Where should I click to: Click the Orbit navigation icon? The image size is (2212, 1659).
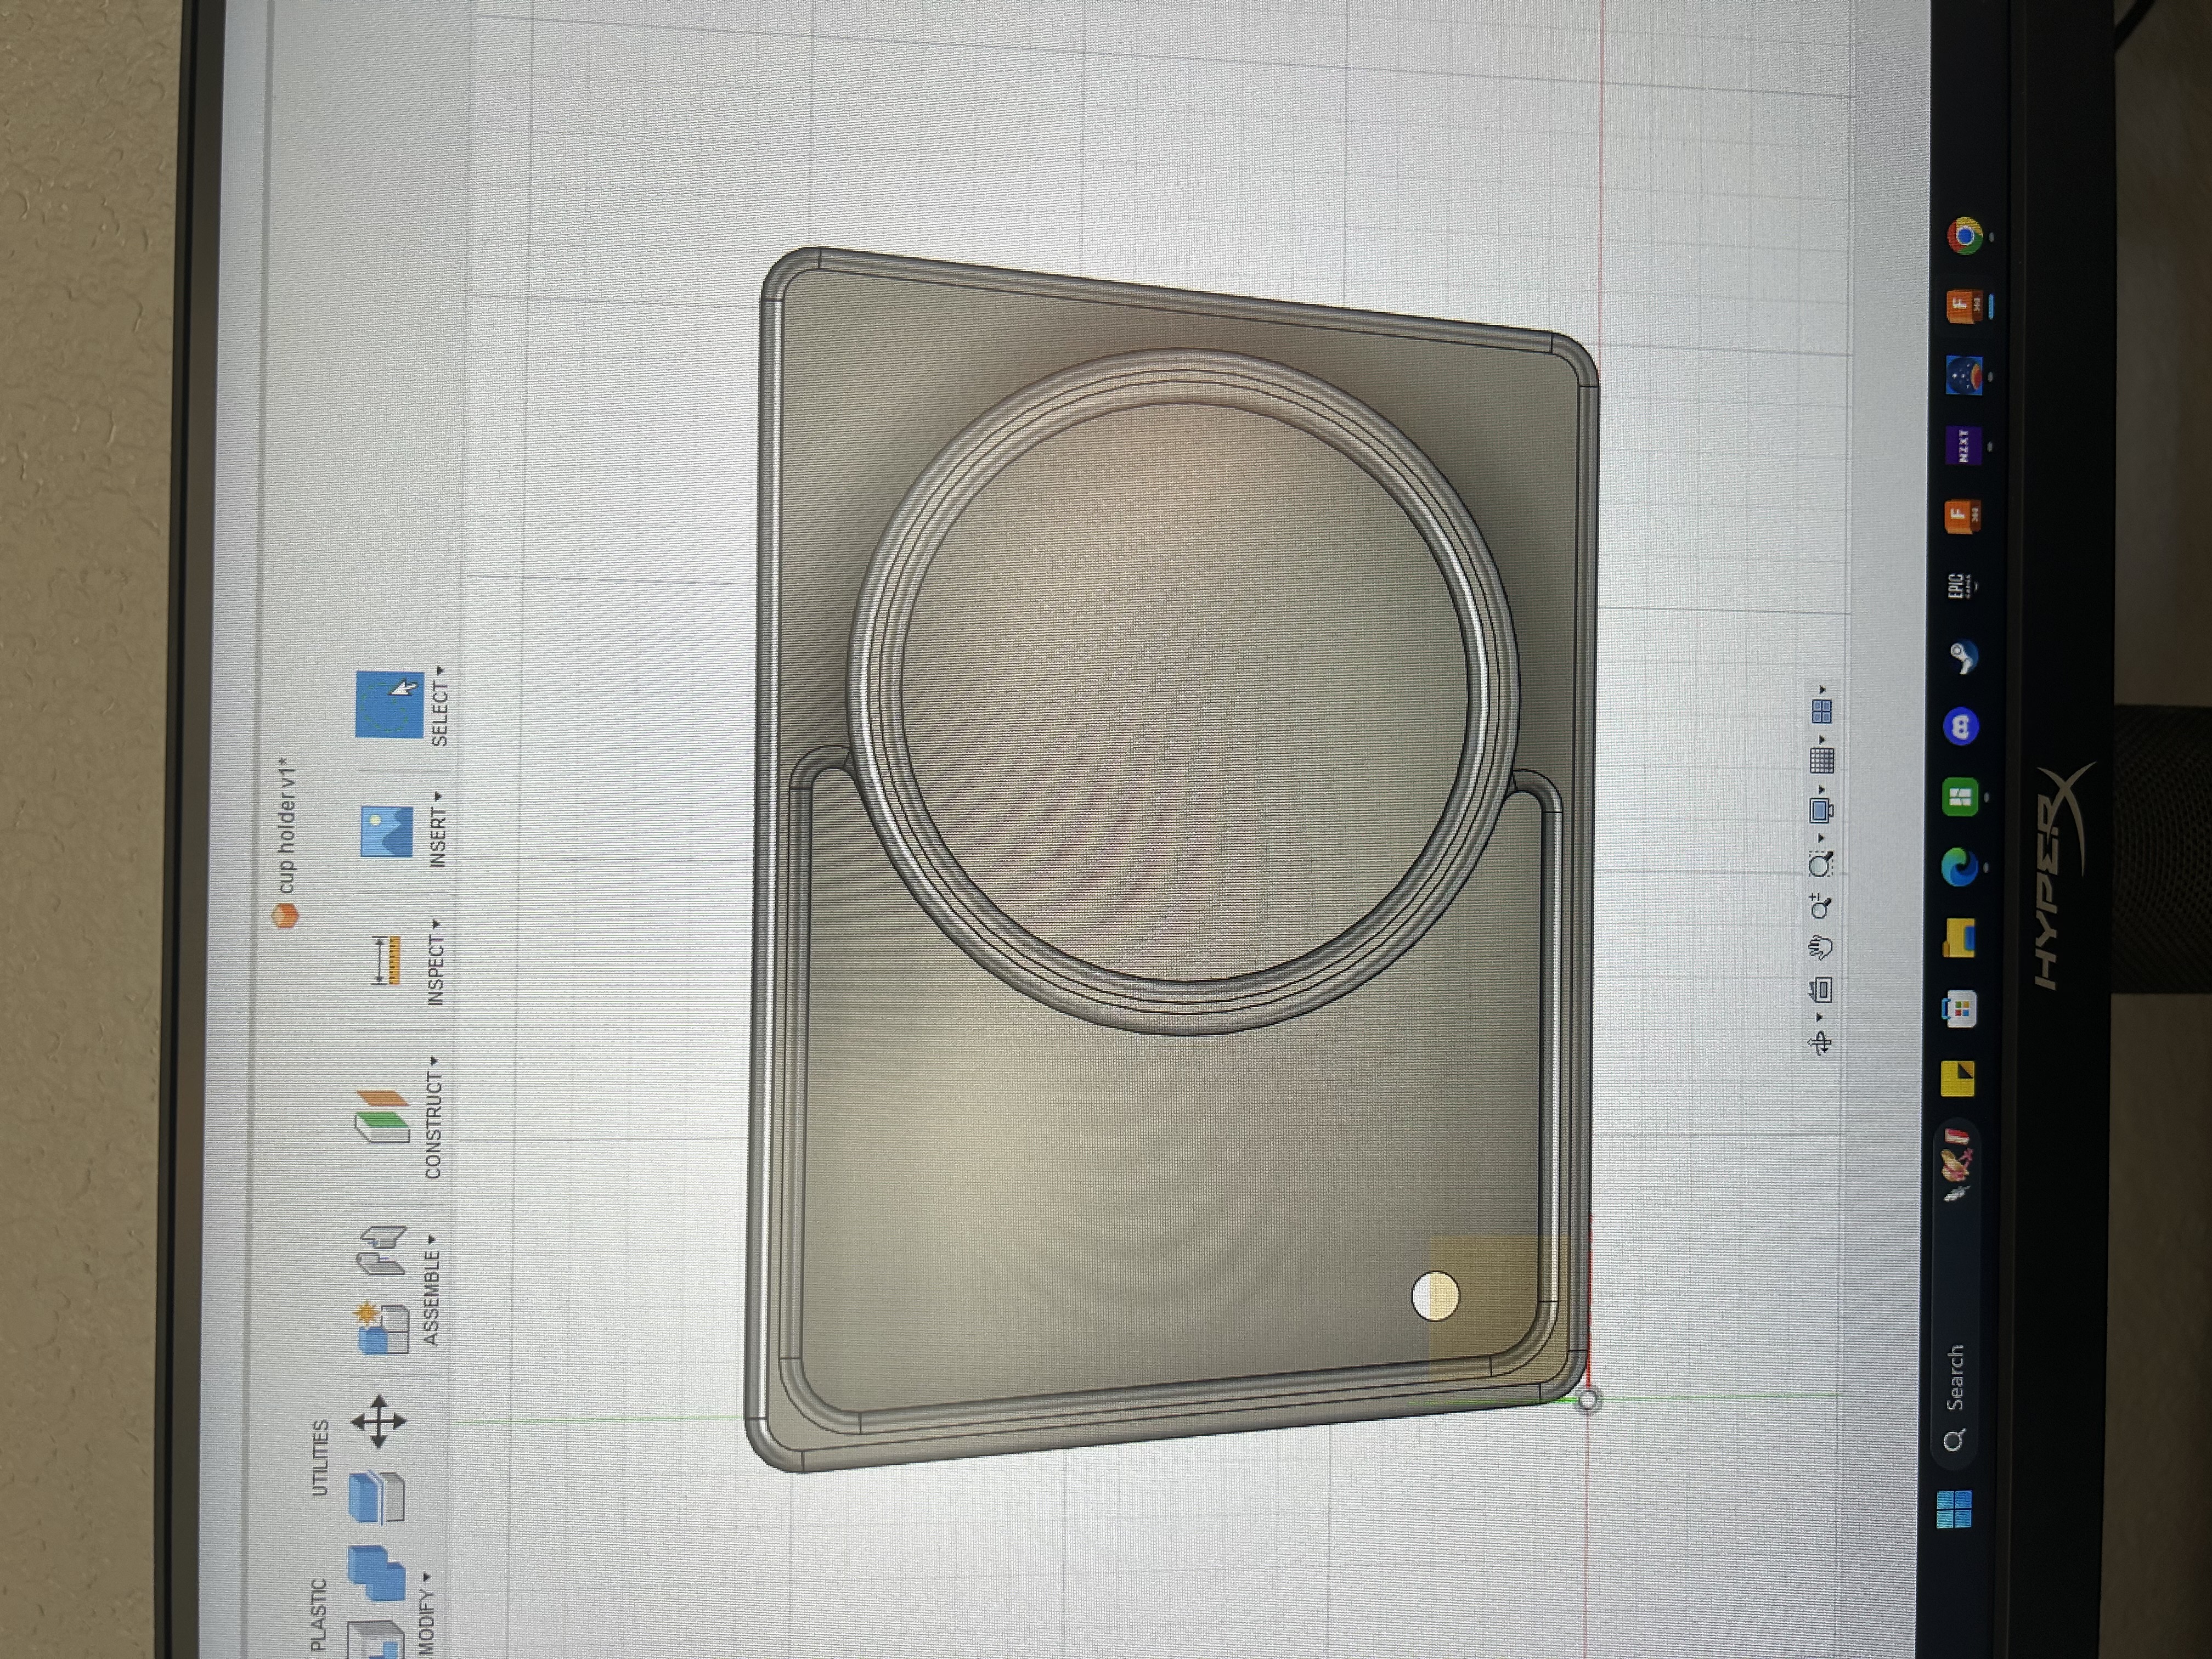pos(1820,1044)
